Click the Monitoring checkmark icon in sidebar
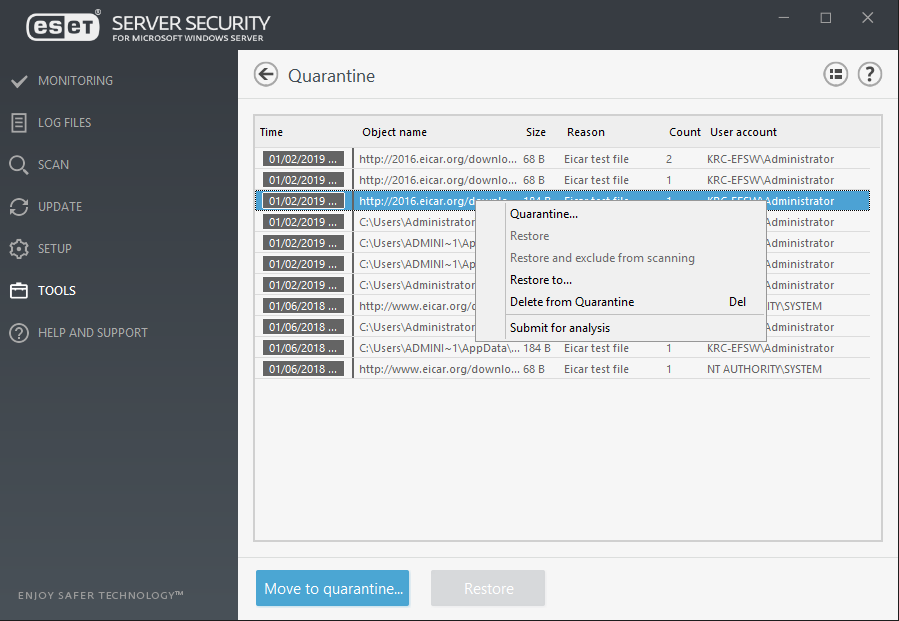Image resolution: width=899 pixels, height=621 pixels. tap(19, 81)
